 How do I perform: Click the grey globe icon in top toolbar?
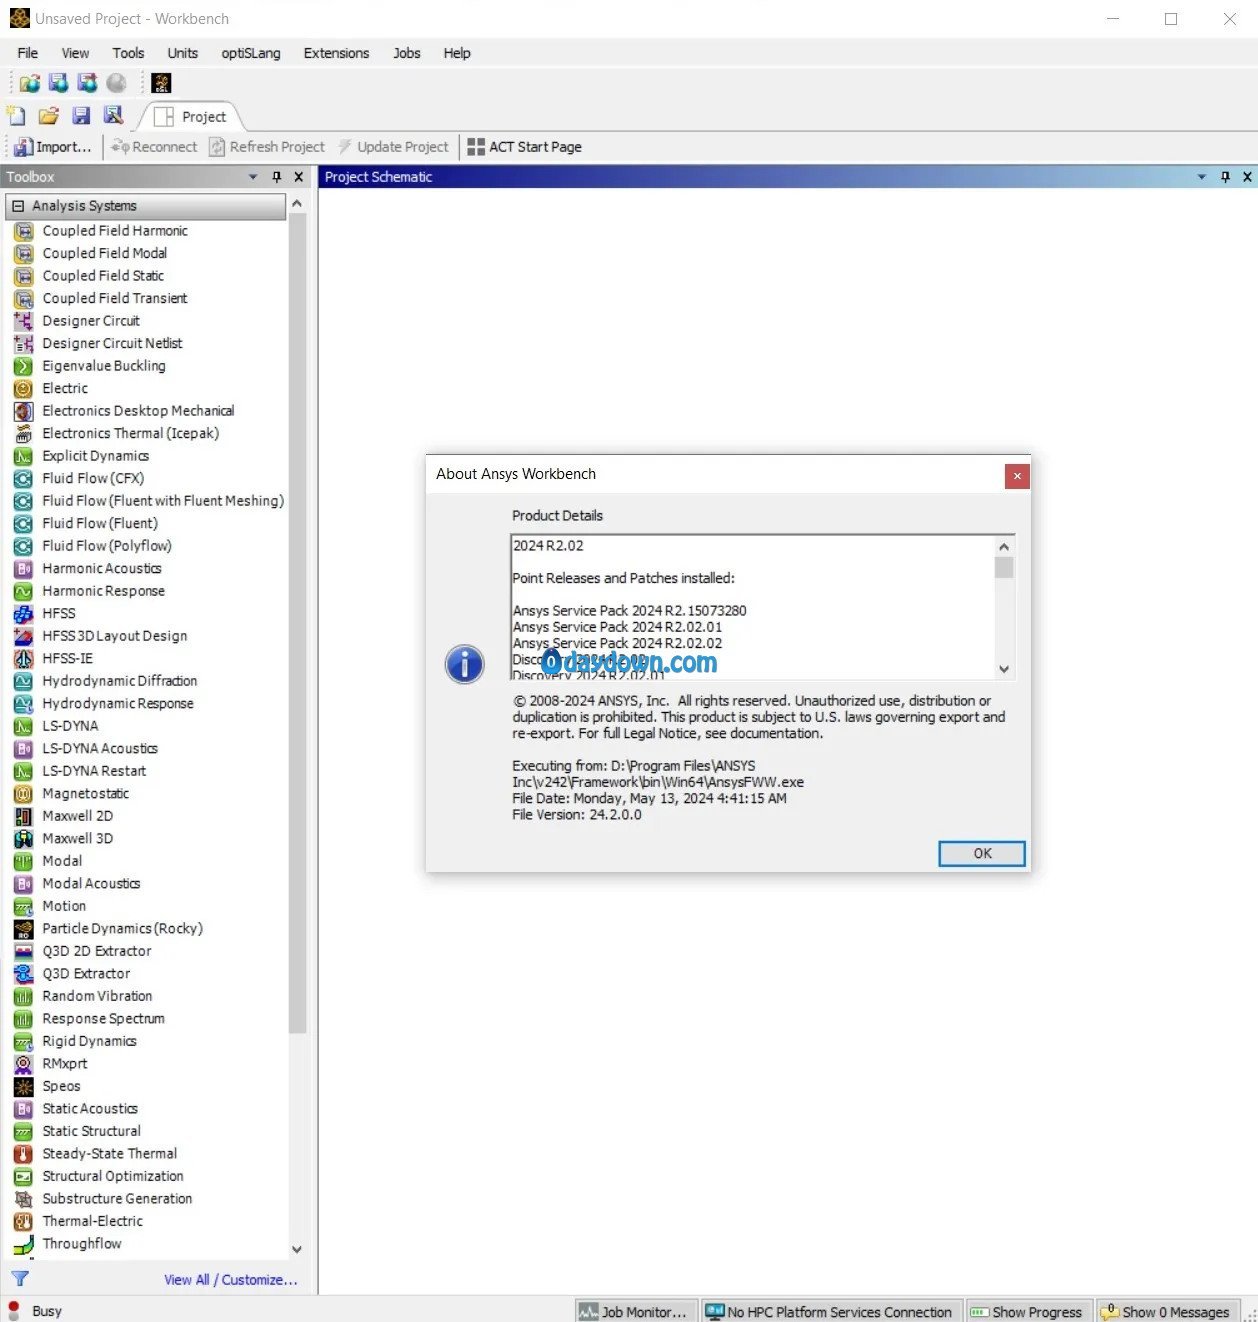pyautogui.click(x=117, y=83)
